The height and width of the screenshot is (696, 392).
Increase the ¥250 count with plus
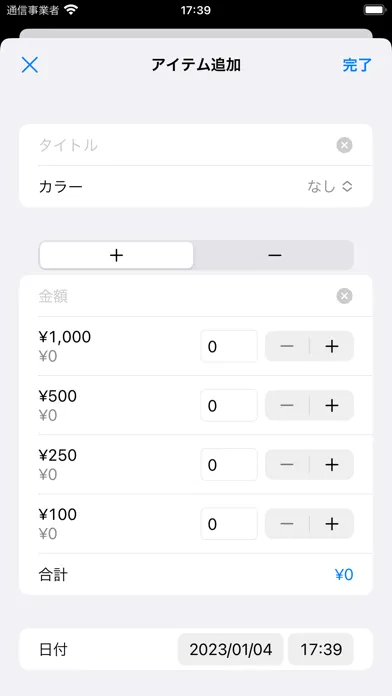(x=332, y=465)
